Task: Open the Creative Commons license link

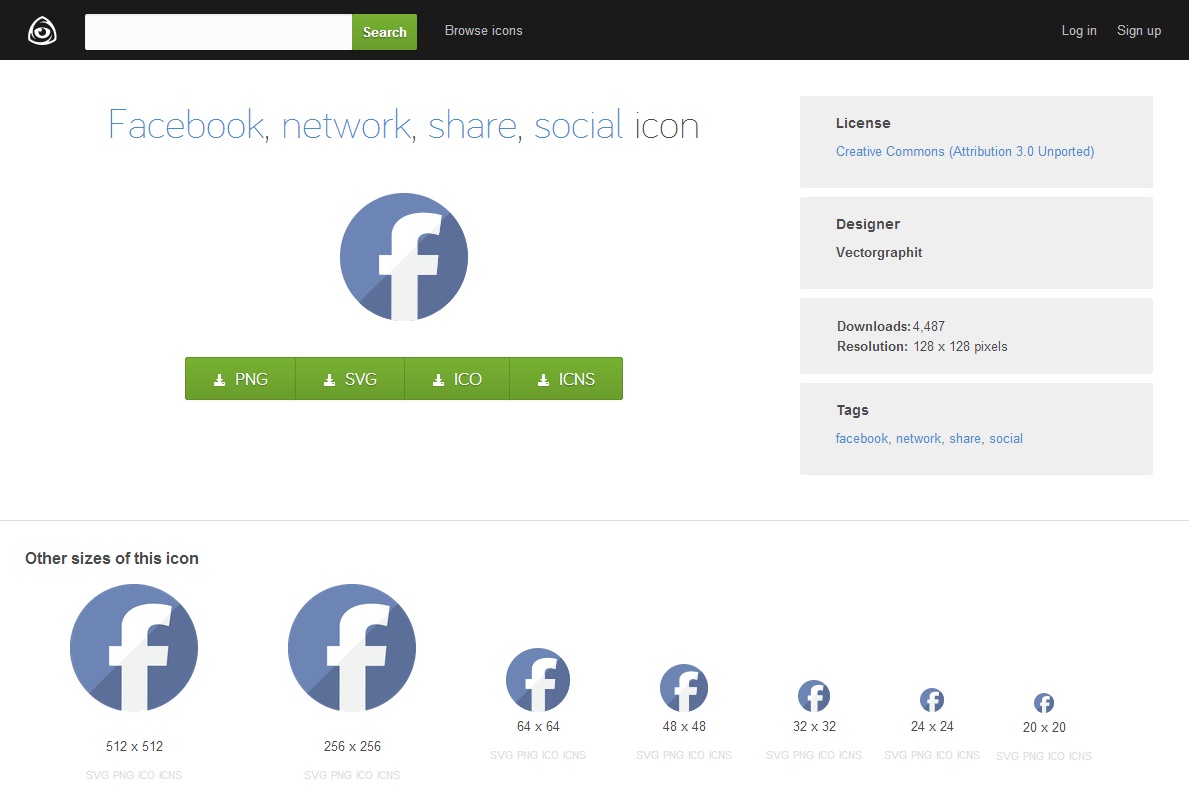Action: (x=965, y=152)
